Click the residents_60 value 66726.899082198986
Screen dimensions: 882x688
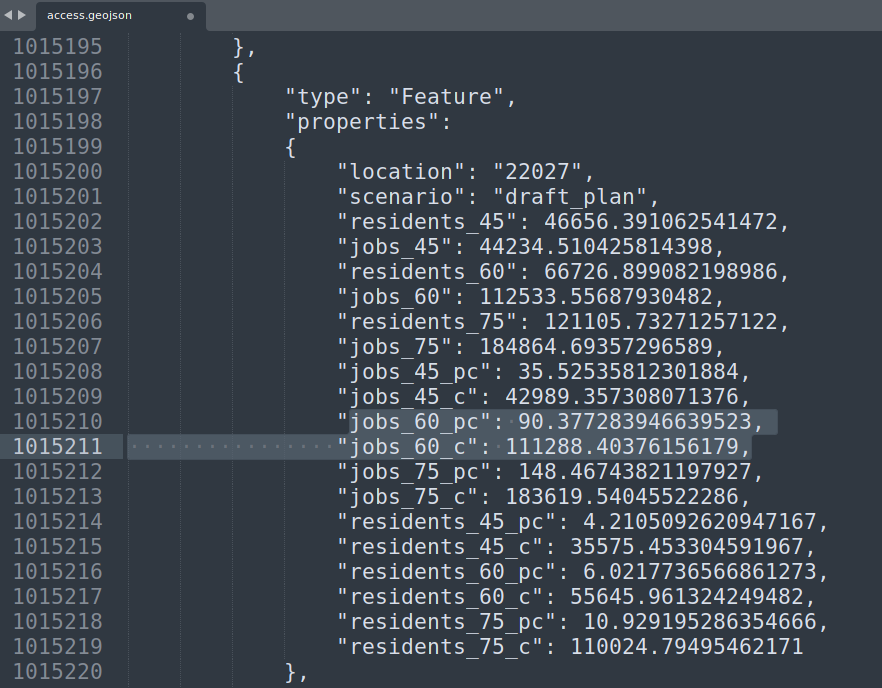coord(660,272)
